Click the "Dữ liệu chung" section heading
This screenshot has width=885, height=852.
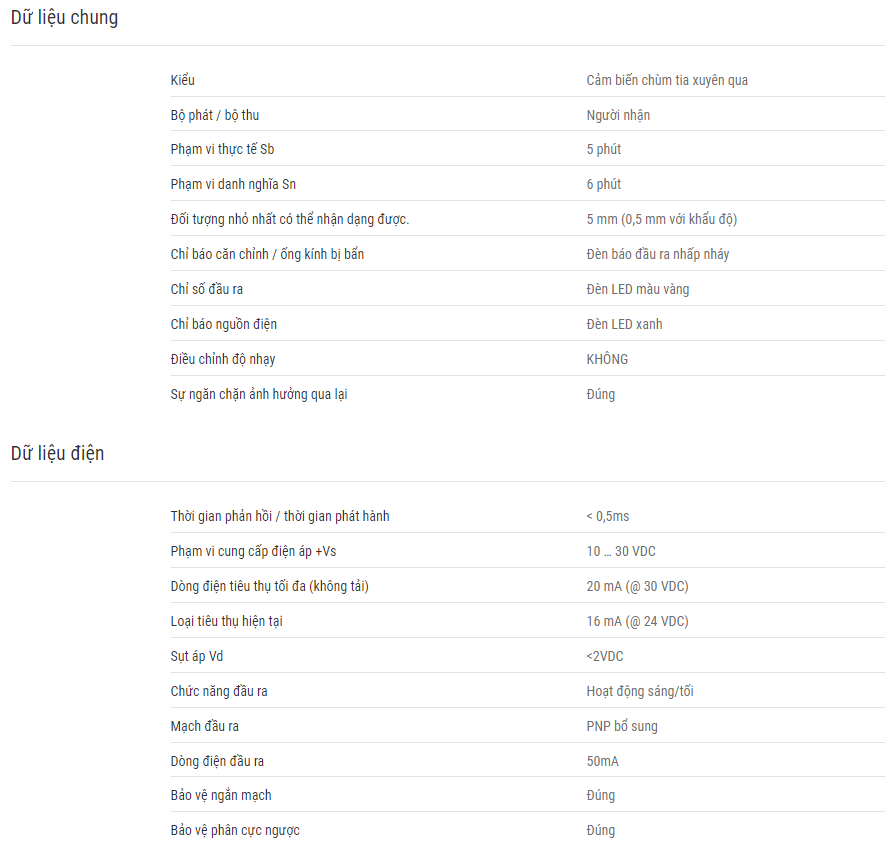[x=64, y=17]
